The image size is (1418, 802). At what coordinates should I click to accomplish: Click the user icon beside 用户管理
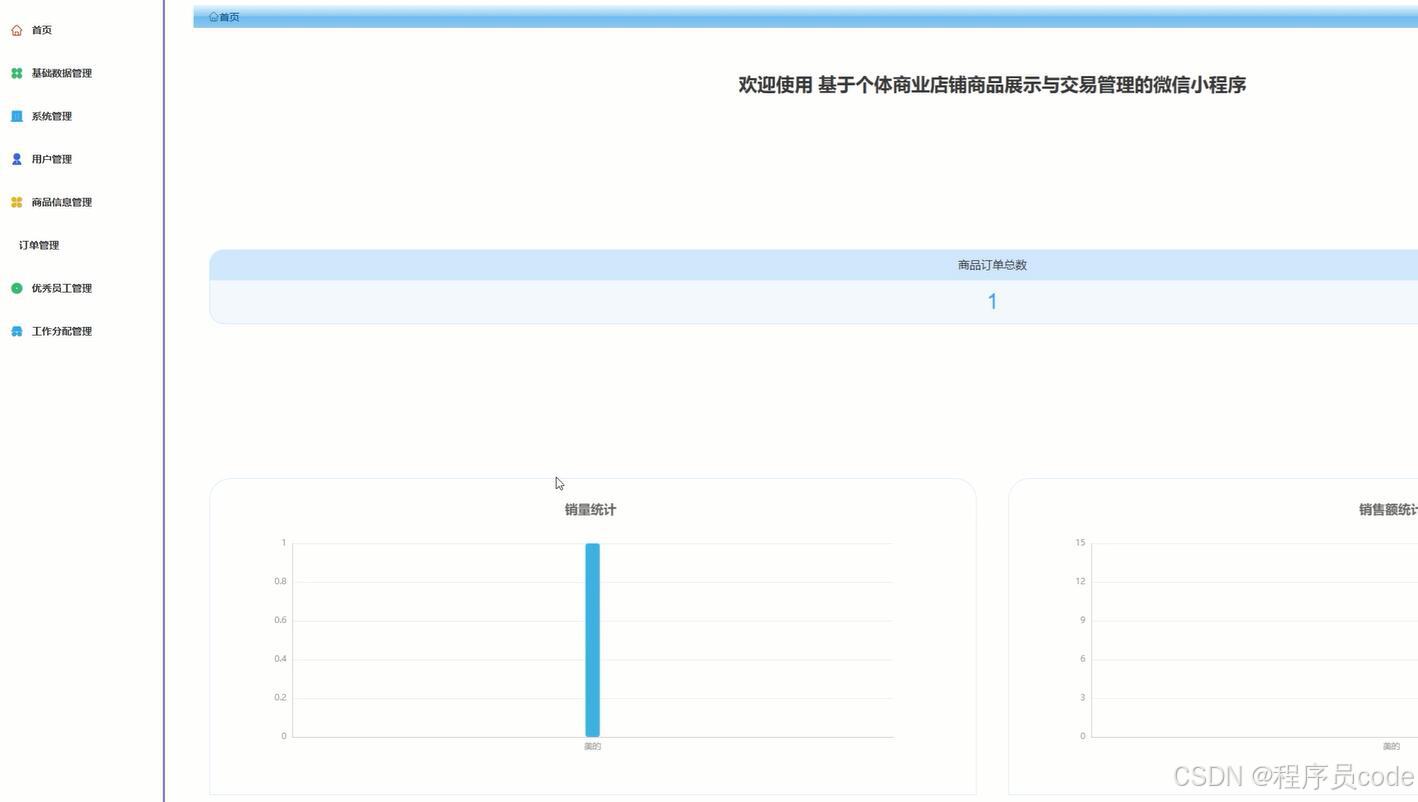point(16,159)
